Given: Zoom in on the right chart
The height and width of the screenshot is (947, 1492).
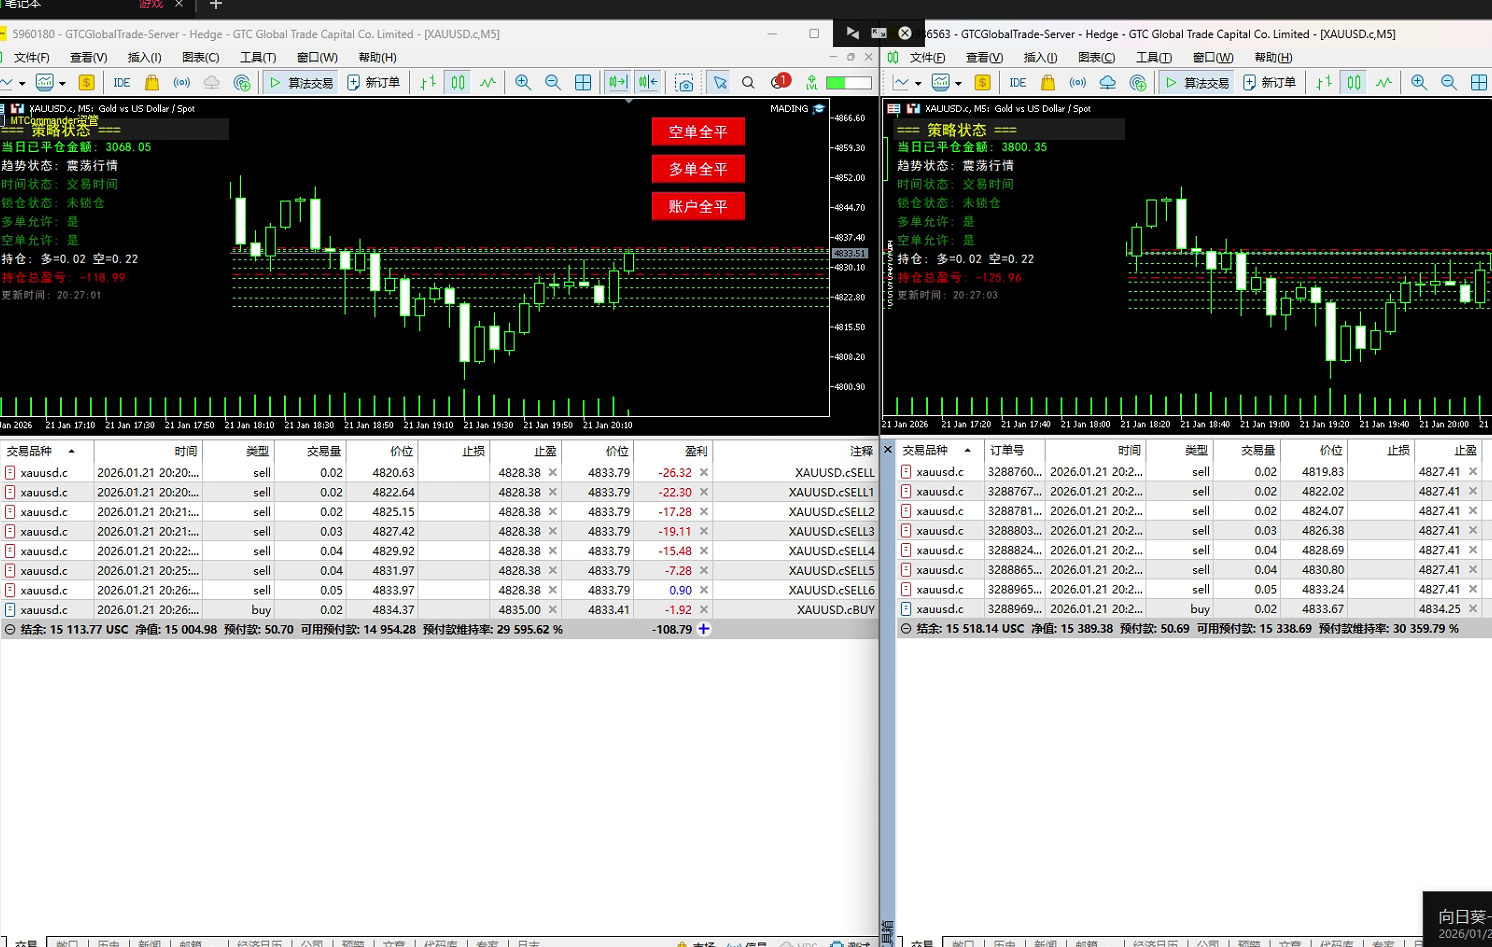Looking at the screenshot, I should [x=1419, y=83].
